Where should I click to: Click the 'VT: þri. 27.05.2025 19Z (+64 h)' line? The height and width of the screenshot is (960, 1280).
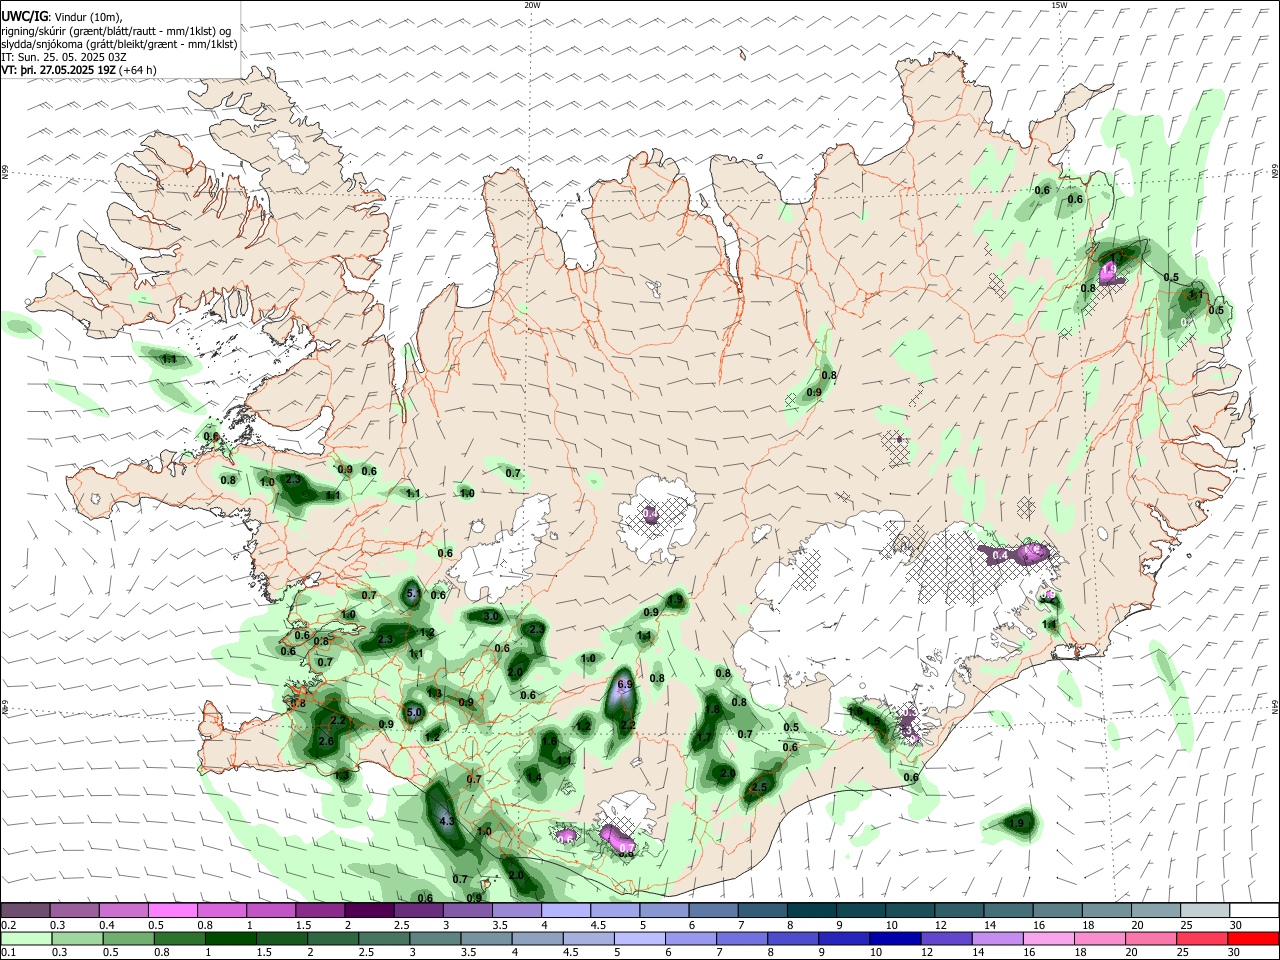(x=79, y=70)
